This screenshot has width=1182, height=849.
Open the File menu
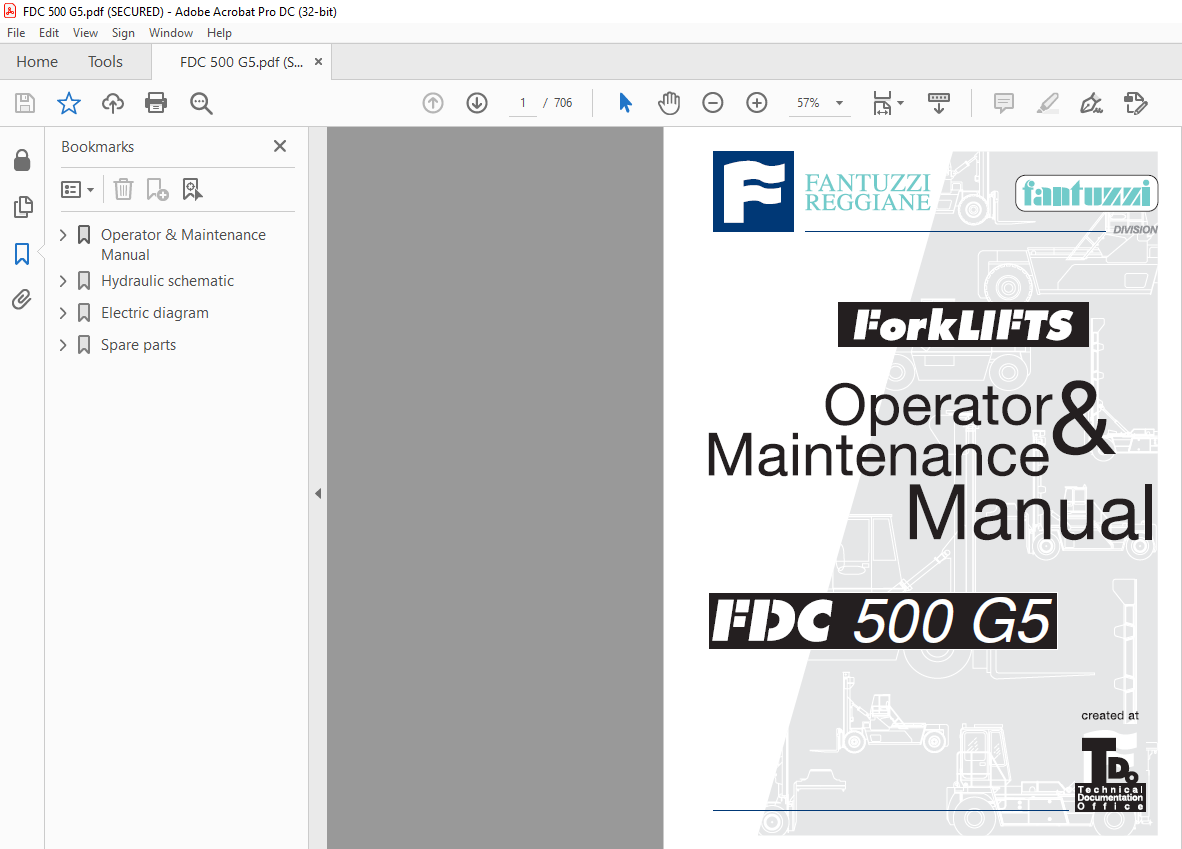(x=16, y=32)
